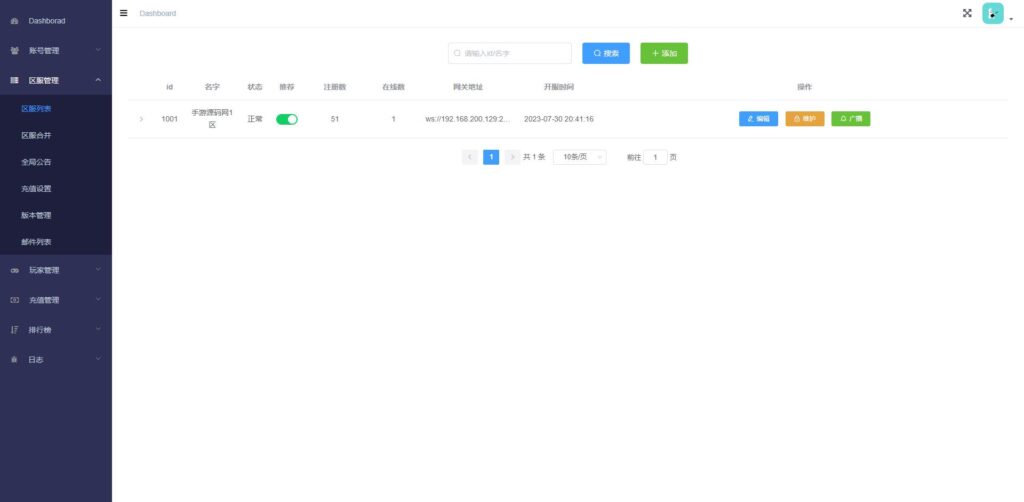Viewport: 1024px width, 502px height.
Task: Click the 开服时间 column header
Action: pos(558,87)
